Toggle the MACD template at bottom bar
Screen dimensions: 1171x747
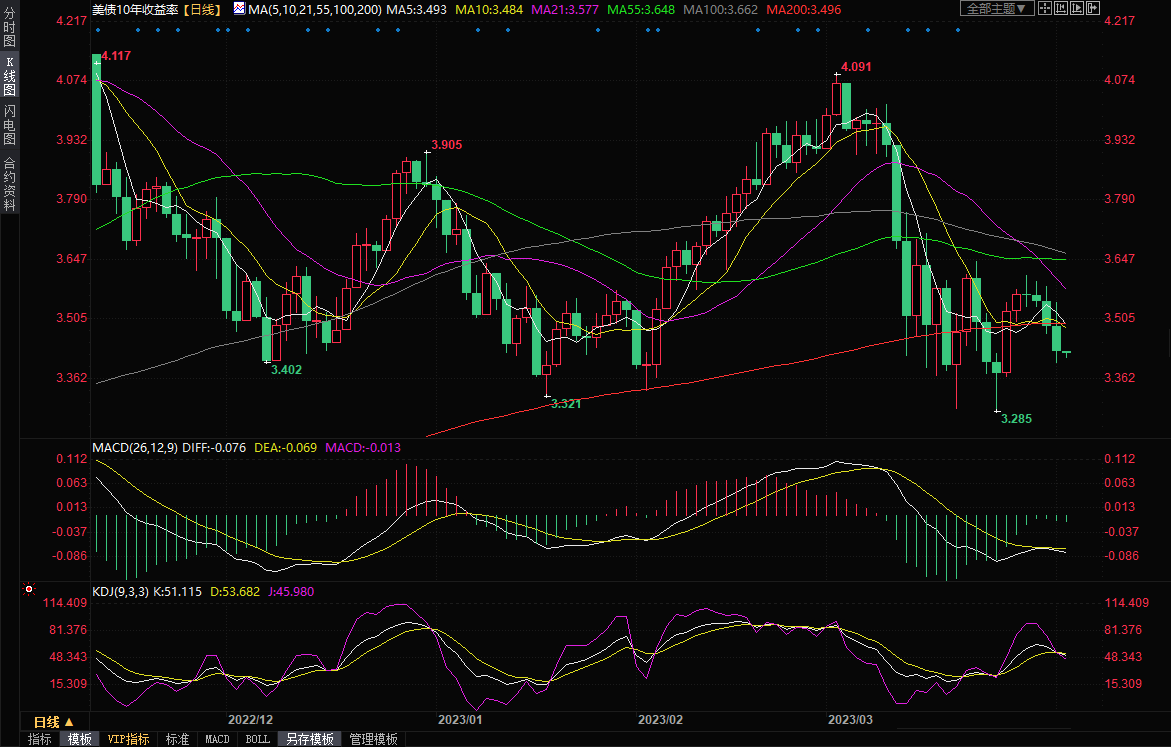point(216,739)
